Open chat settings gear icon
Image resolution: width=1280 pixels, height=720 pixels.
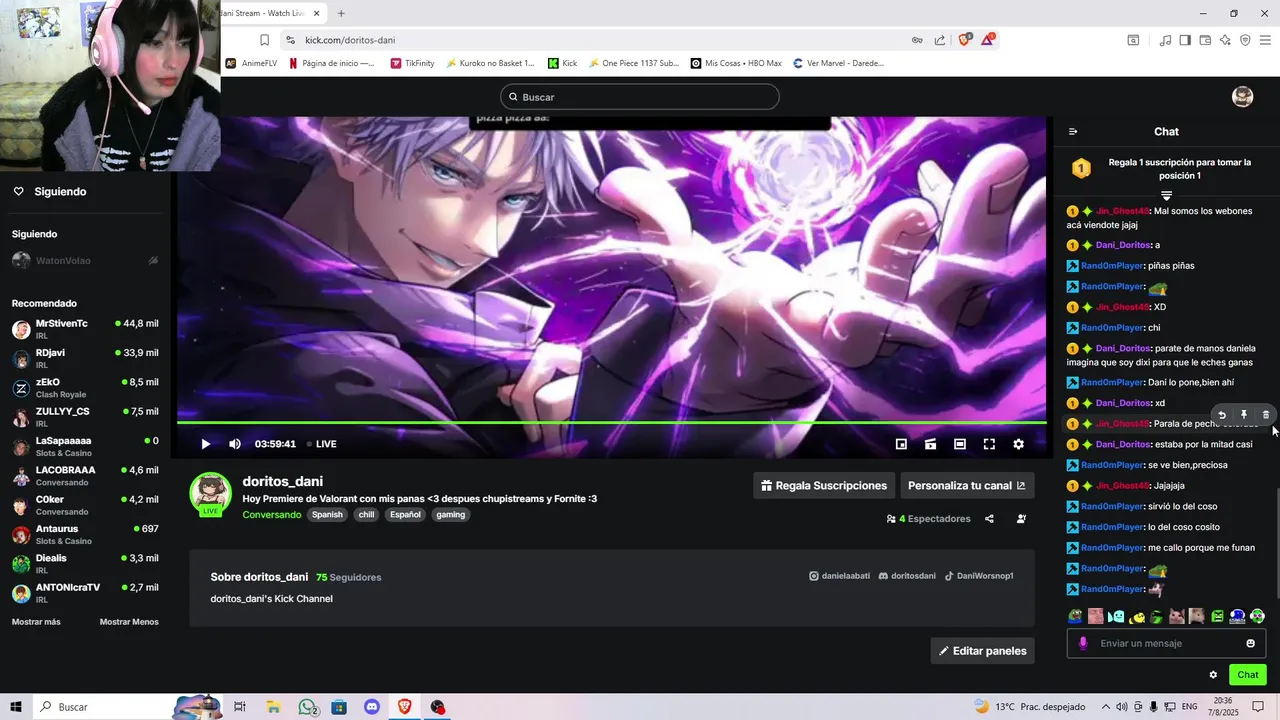[x=1213, y=675]
